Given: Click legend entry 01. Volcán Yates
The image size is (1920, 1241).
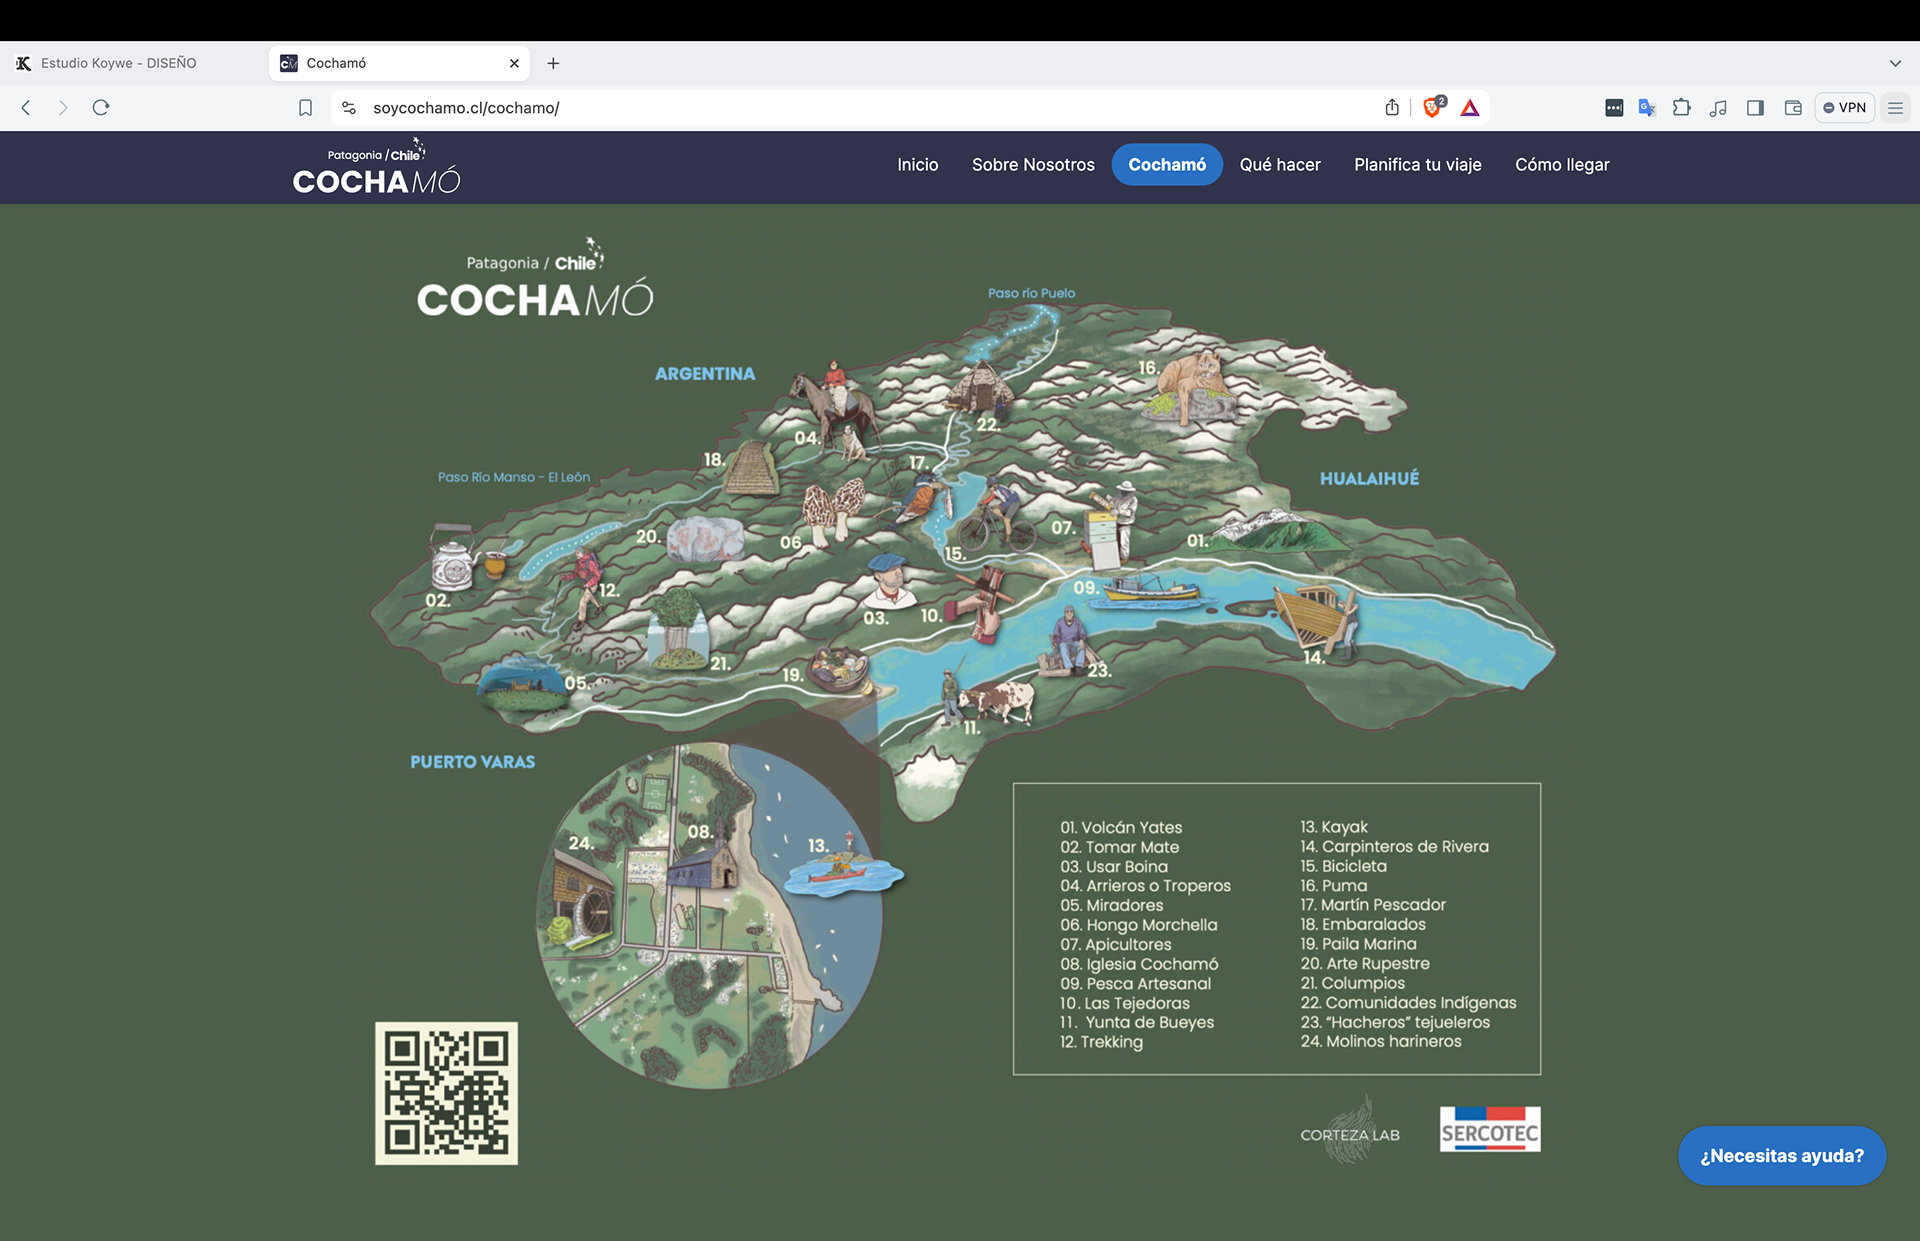Looking at the screenshot, I should 1121,828.
